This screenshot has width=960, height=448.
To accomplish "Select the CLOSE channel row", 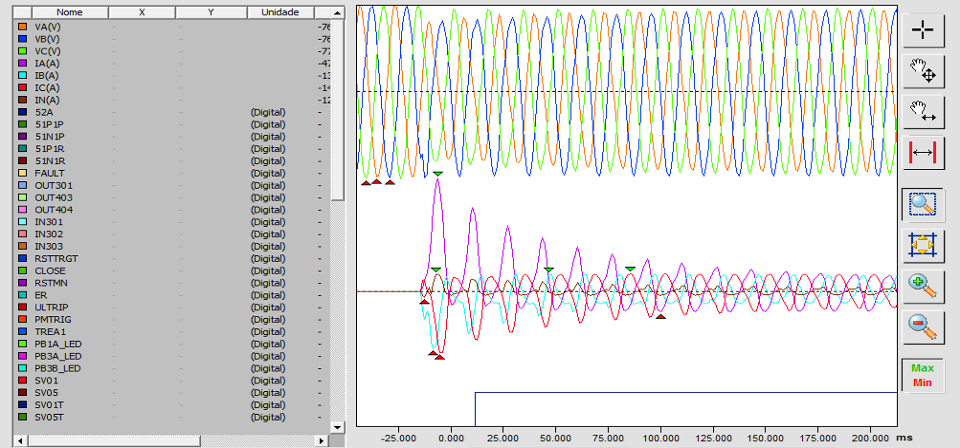I will click(x=171, y=271).
